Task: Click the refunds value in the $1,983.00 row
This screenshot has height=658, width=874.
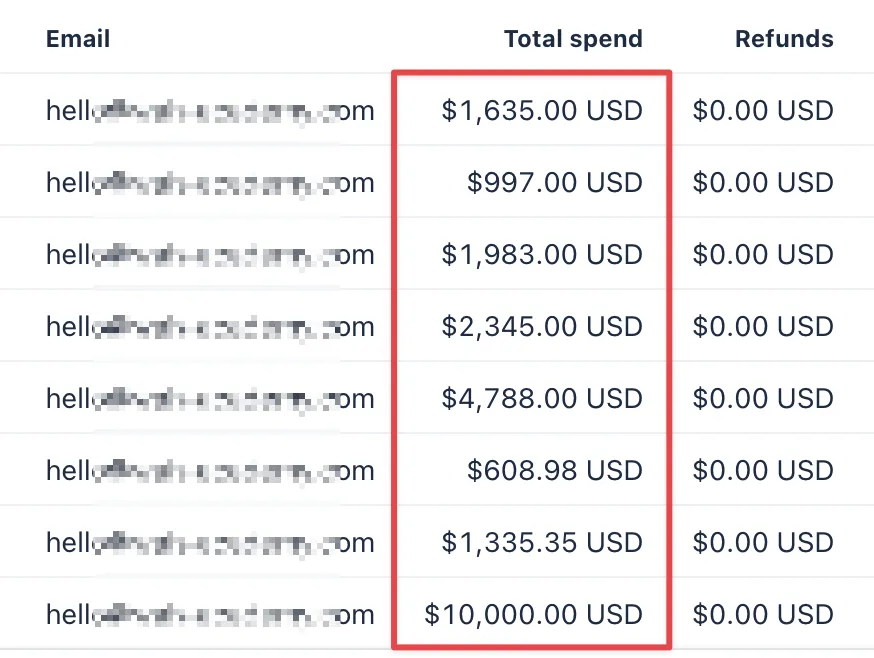Action: 763,255
